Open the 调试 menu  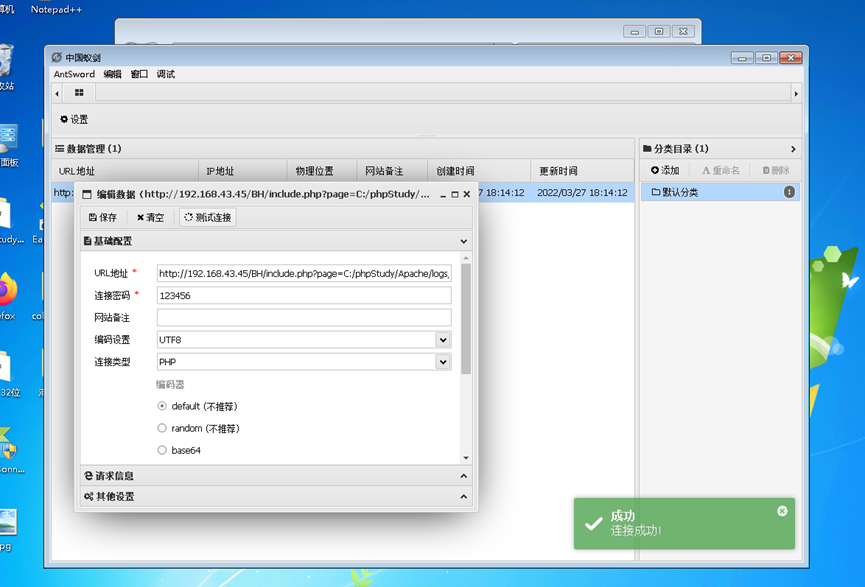pos(165,74)
